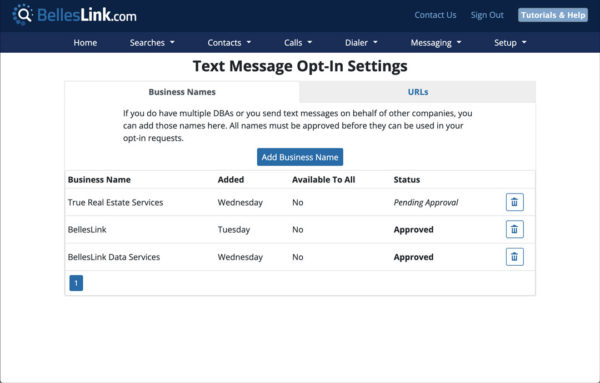Delete True Real Estate Services entry
This screenshot has height=383, width=600.
(x=515, y=202)
